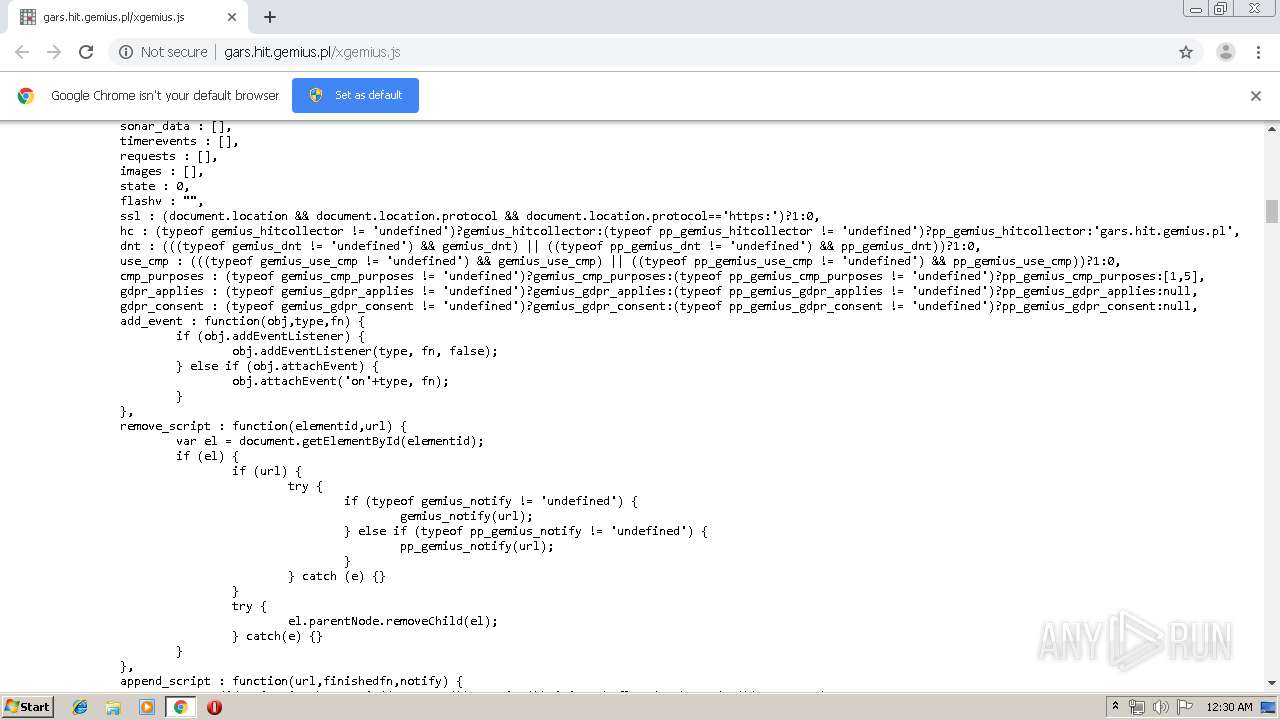Click the 'gemius_notify(url);' line
The image size is (1280, 720).
coord(466,516)
